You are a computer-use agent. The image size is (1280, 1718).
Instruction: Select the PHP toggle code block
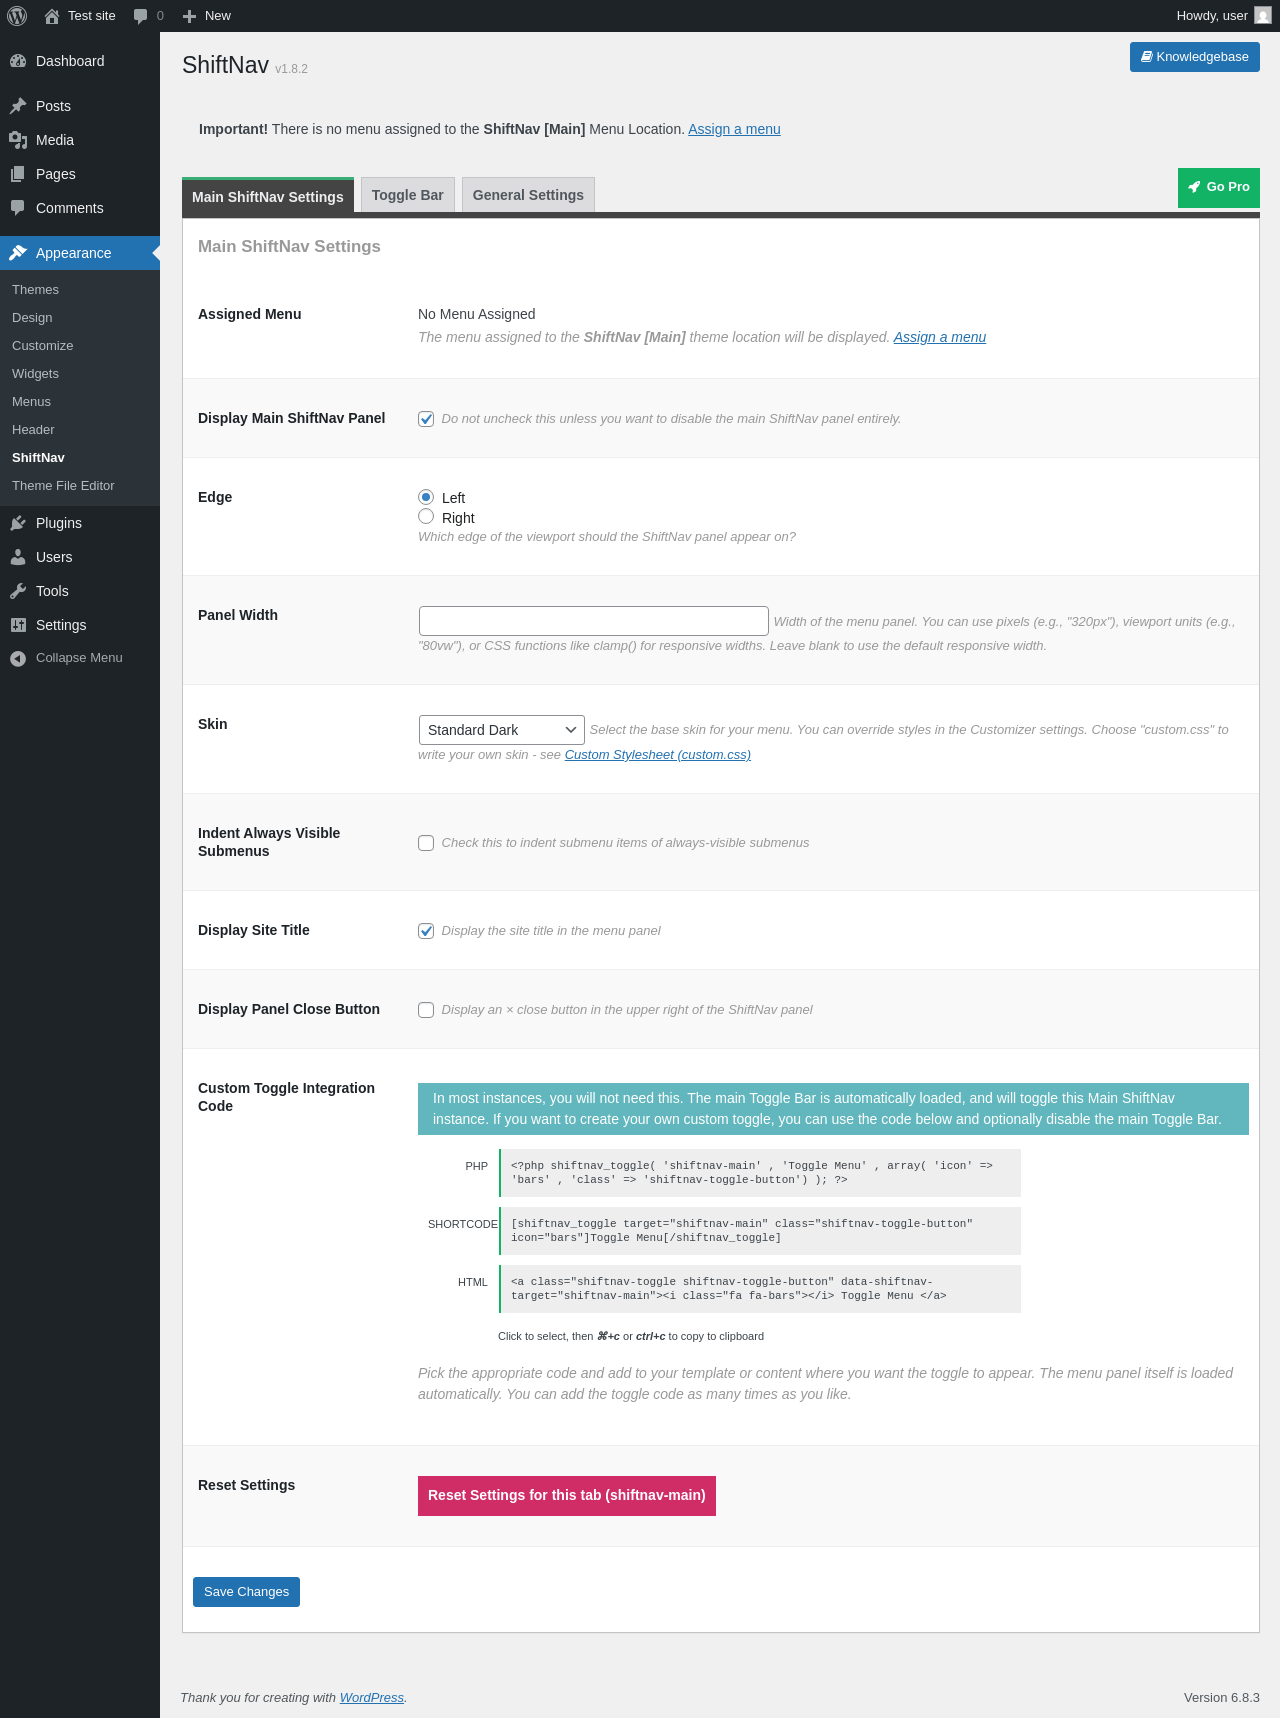tap(760, 1173)
